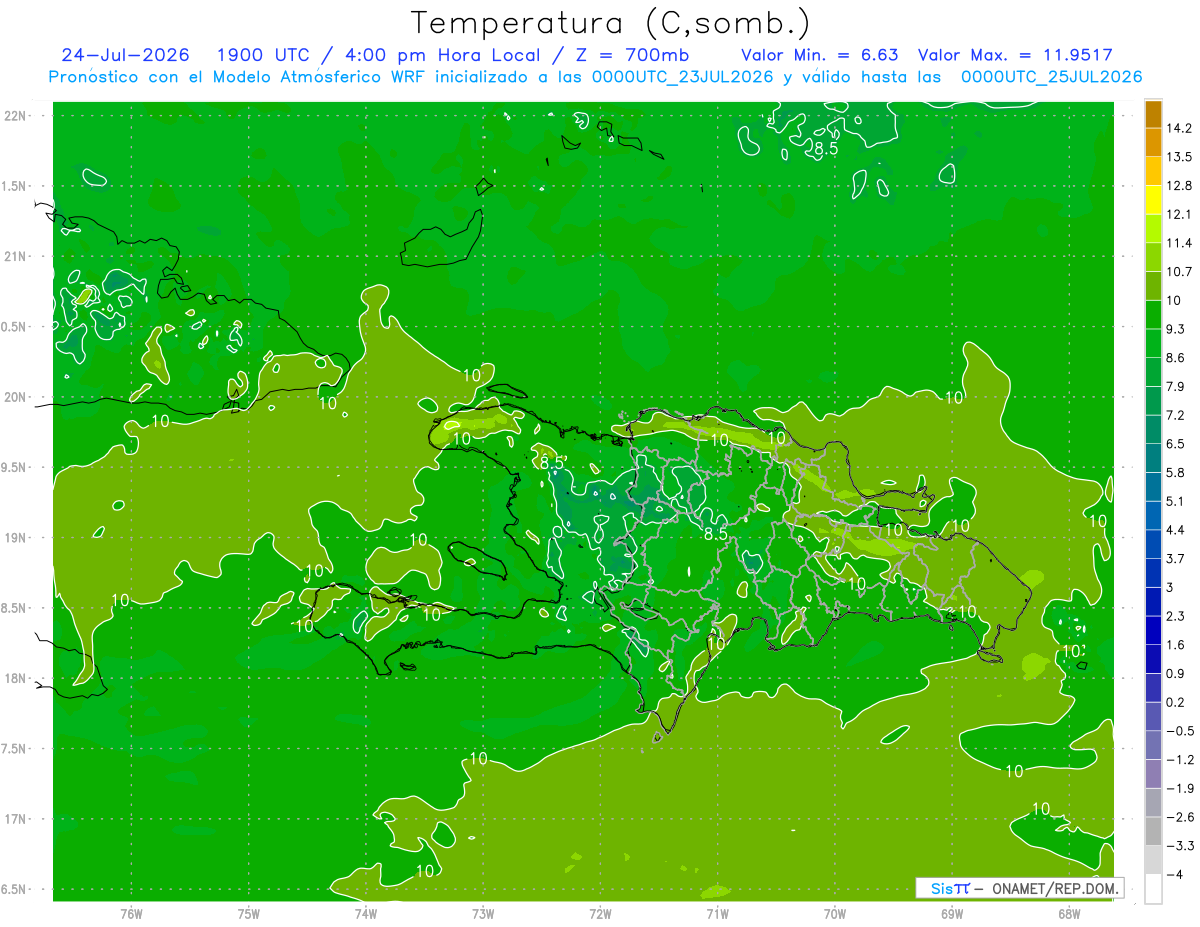Click the "70W" longitude label
1200x927 pixels.
coord(834,912)
